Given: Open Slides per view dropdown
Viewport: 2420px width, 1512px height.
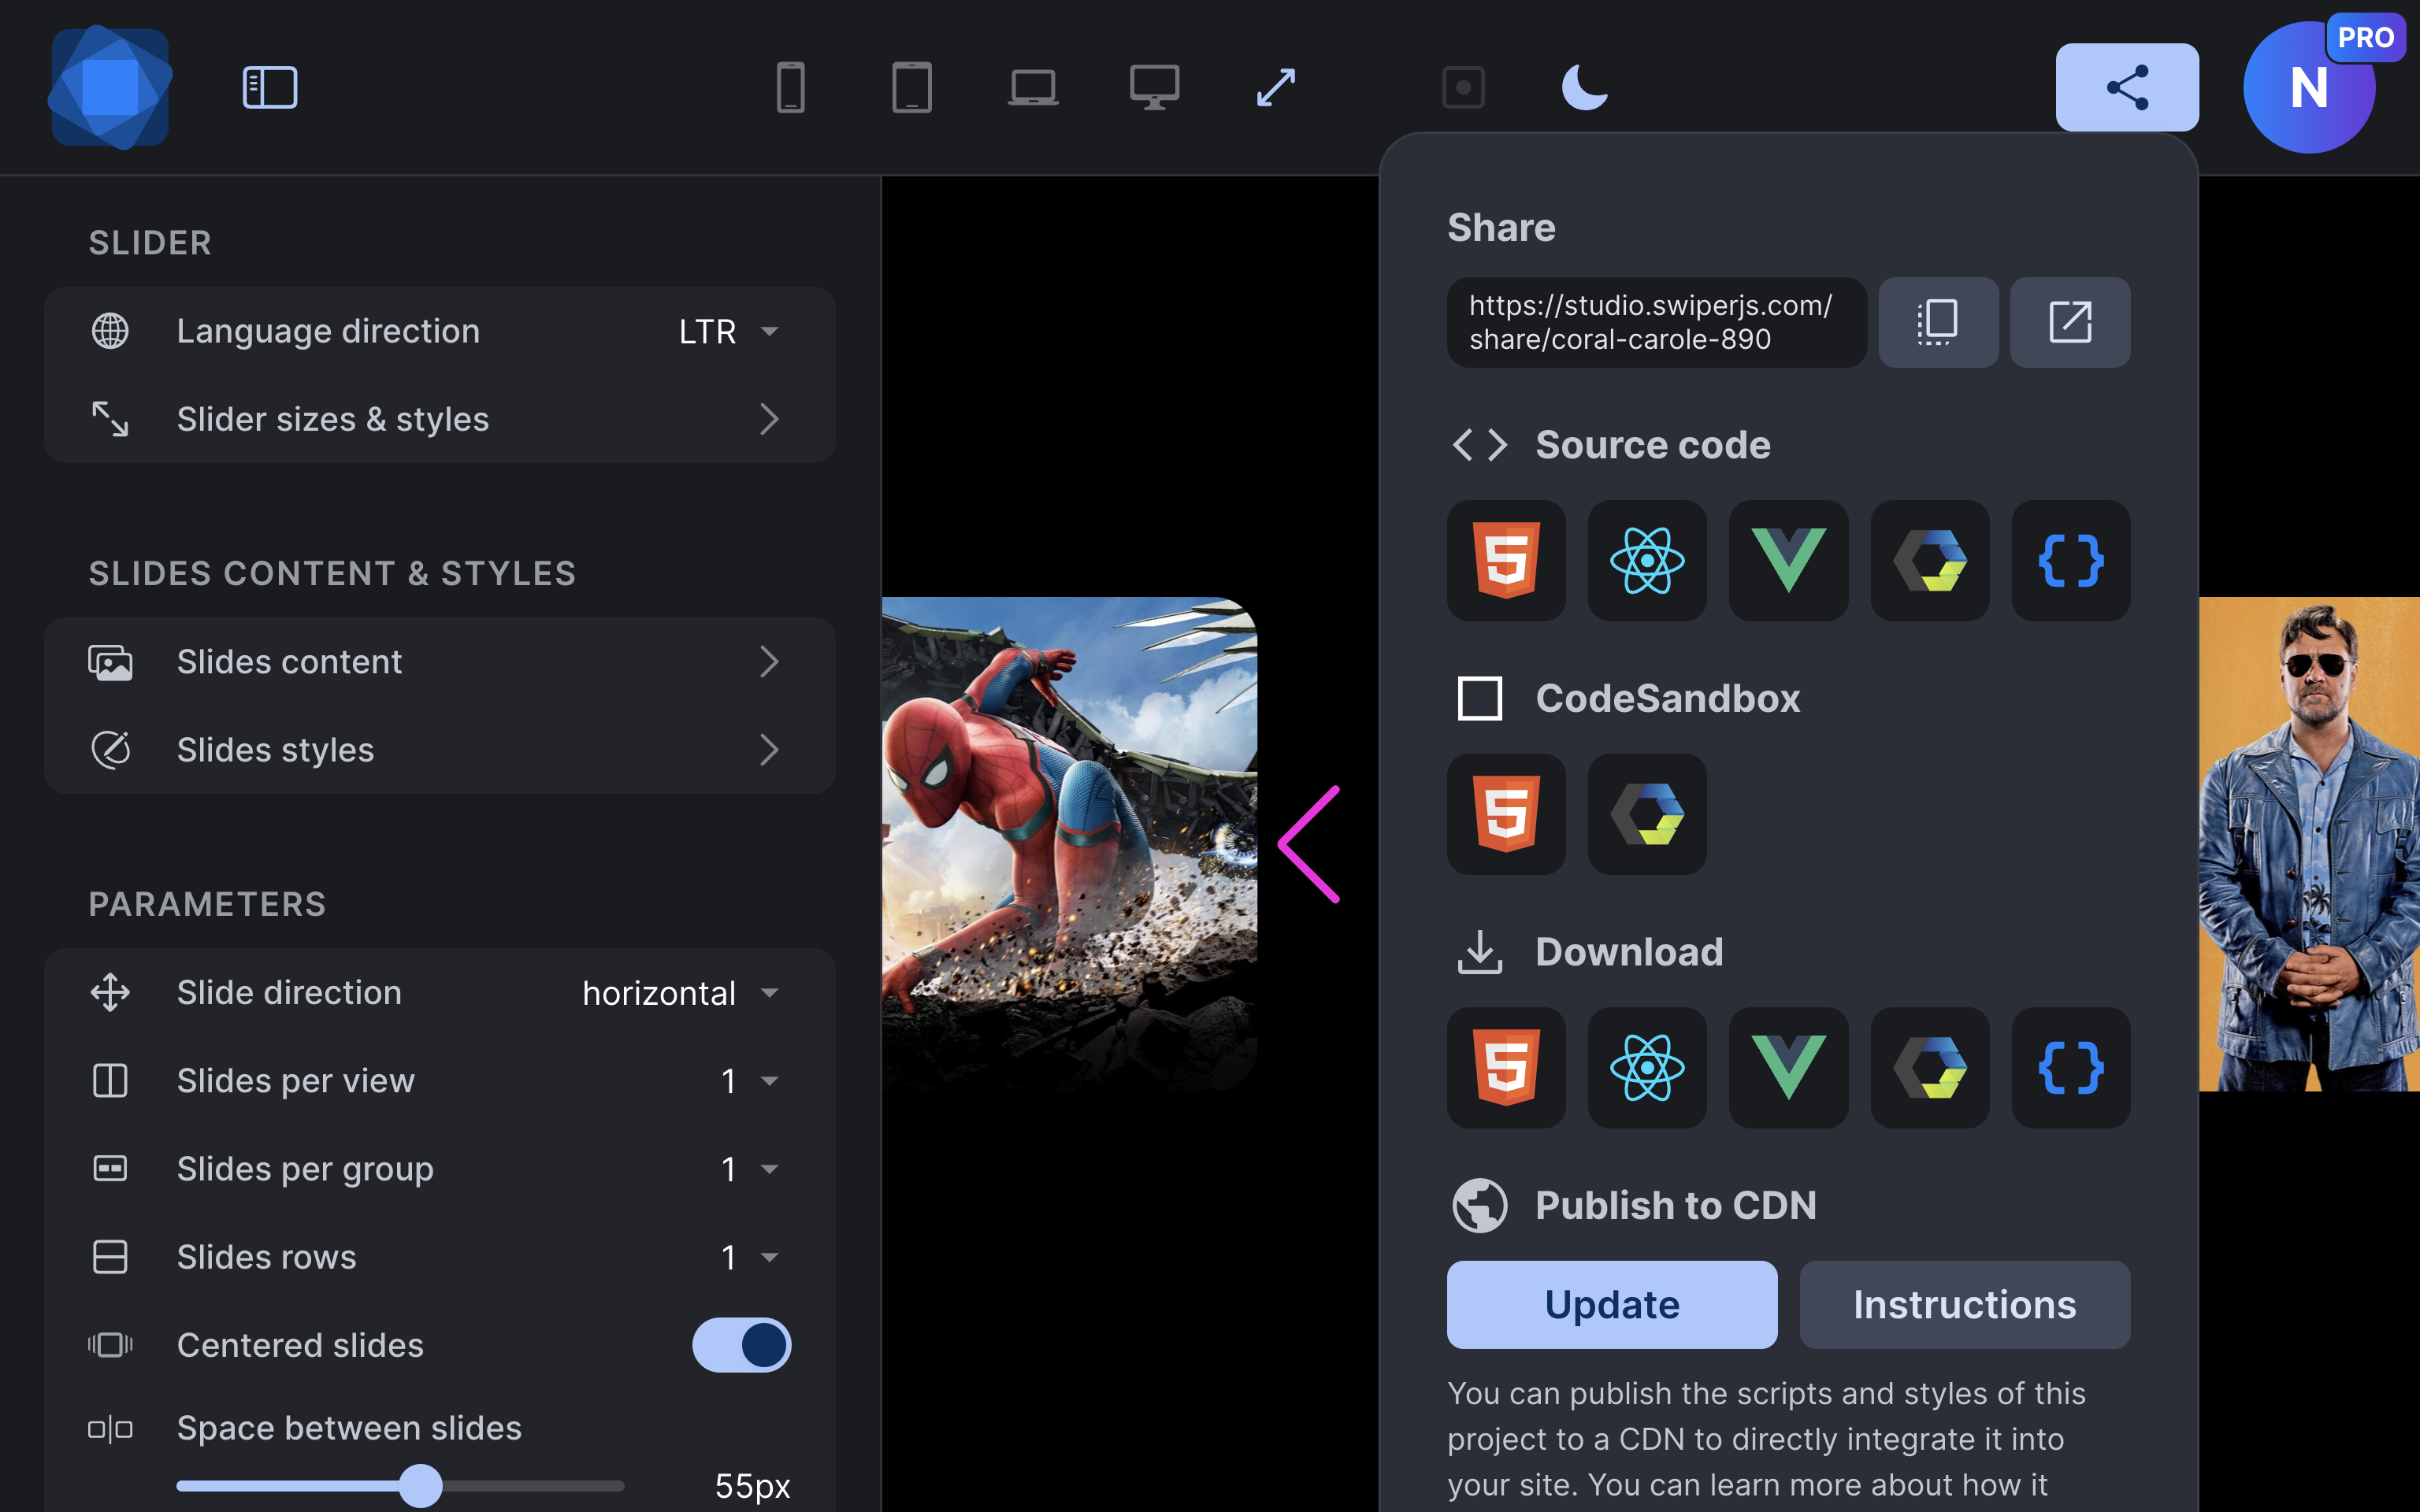Looking at the screenshot, I should pyautogui.click(x=440, y=1081).
